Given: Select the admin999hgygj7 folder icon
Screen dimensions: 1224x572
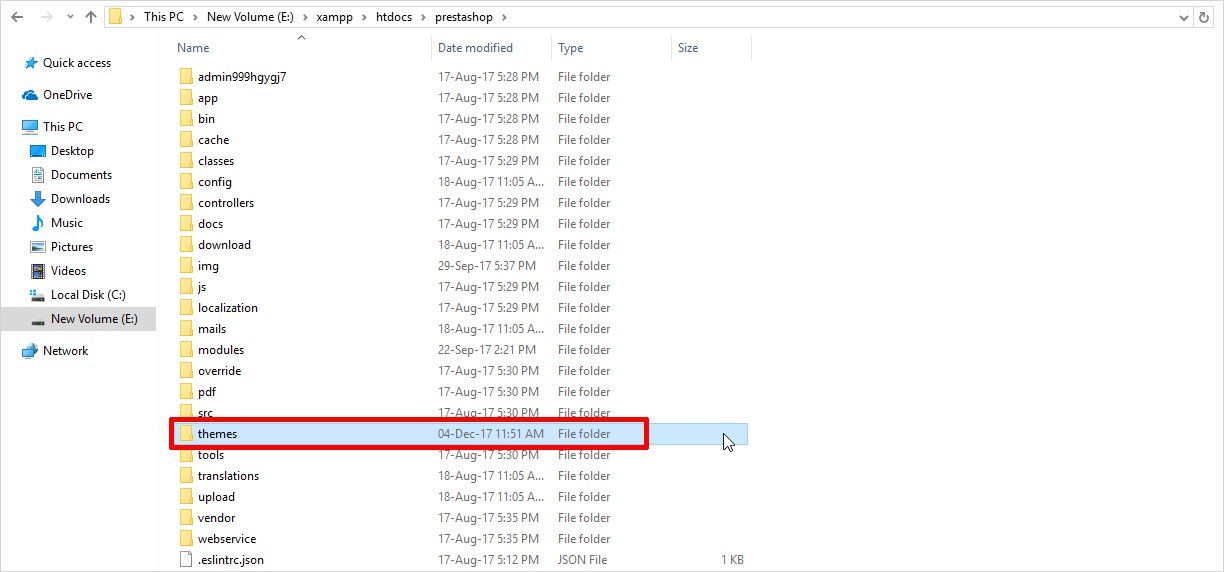Looking at the screenshot, I should click(x=186, y=77).
